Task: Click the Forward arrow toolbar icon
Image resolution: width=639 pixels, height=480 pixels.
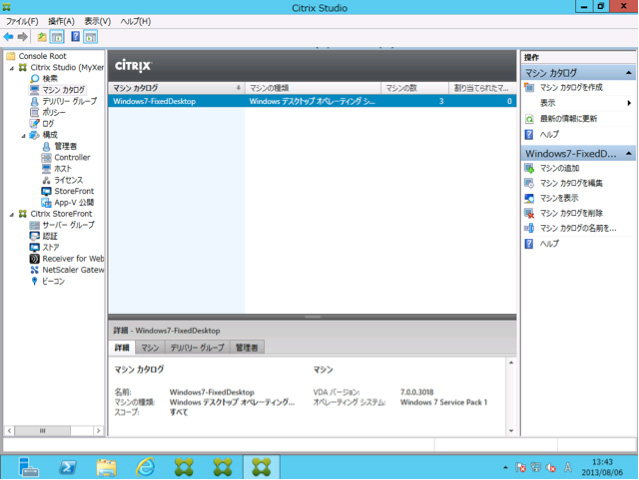Action: (x=23, y=37)
